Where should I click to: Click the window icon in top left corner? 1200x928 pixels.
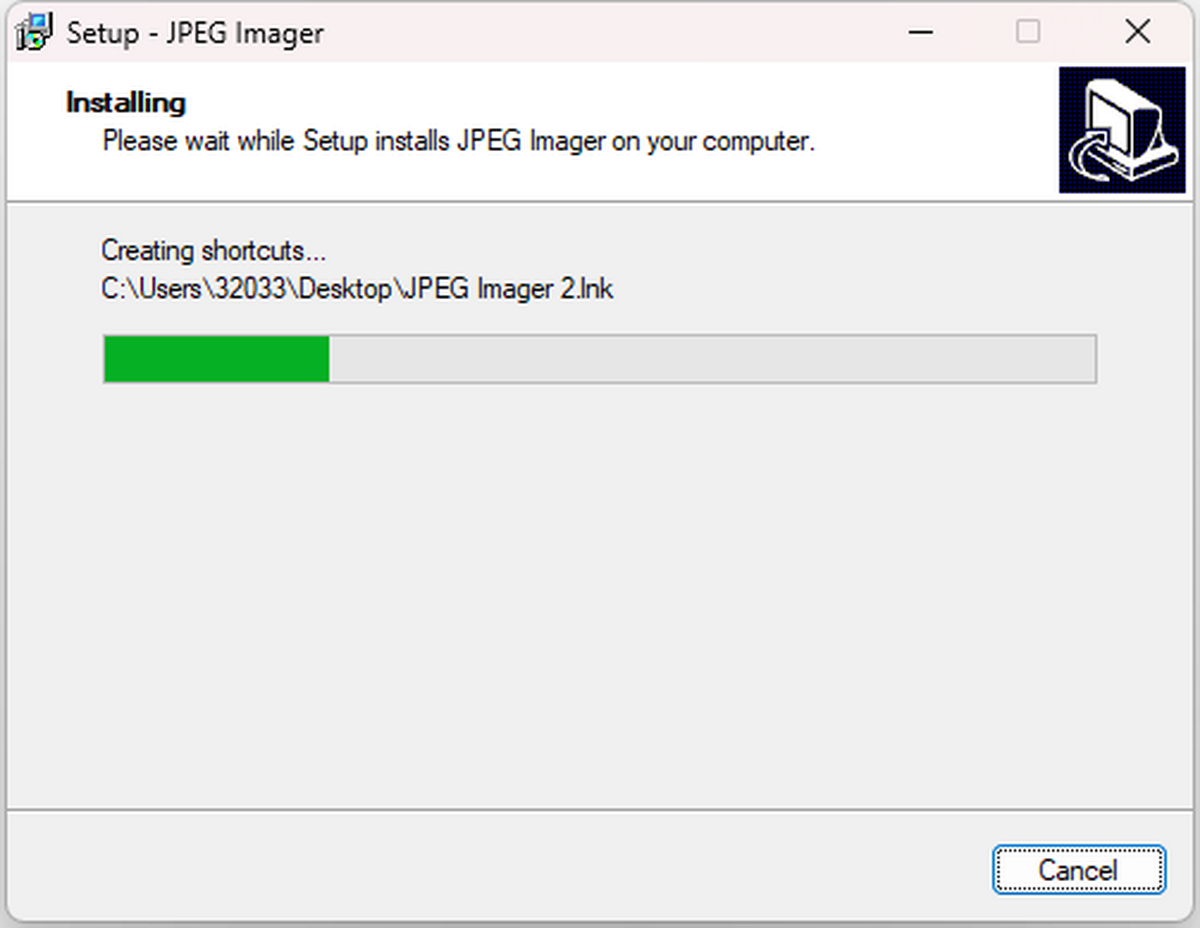[x=32, y=31]
